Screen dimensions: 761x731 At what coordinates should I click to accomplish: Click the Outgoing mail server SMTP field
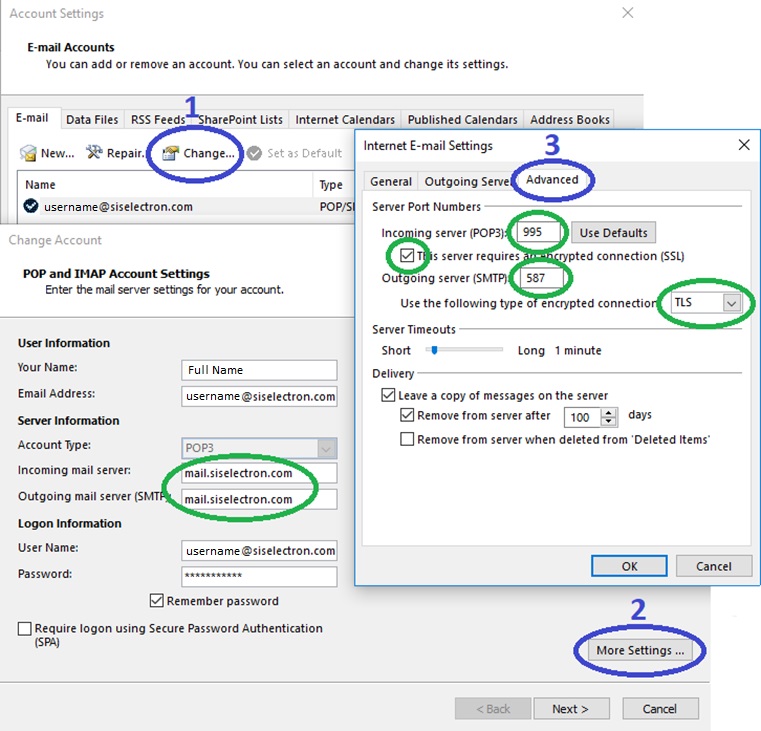[x=259, y=499]
